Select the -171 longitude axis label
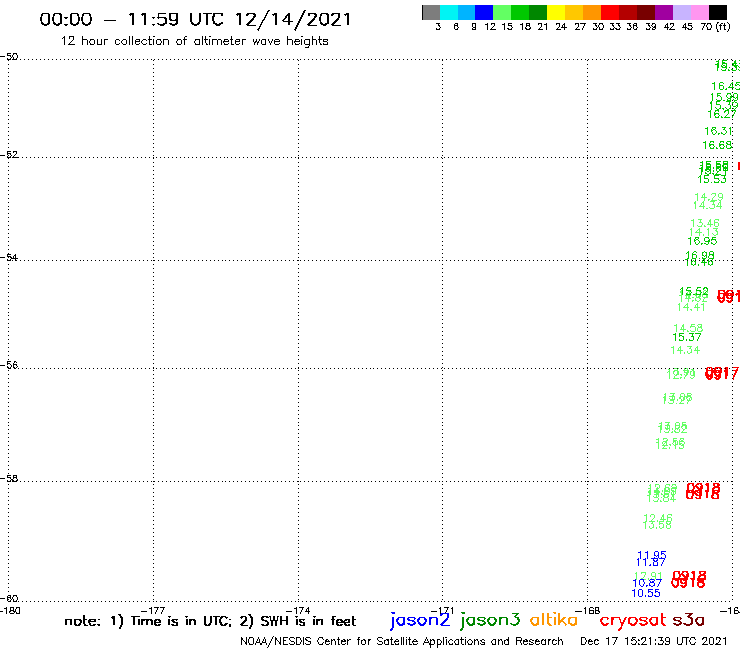The width and height of the screenshot is (740, 650). point(443,611)
